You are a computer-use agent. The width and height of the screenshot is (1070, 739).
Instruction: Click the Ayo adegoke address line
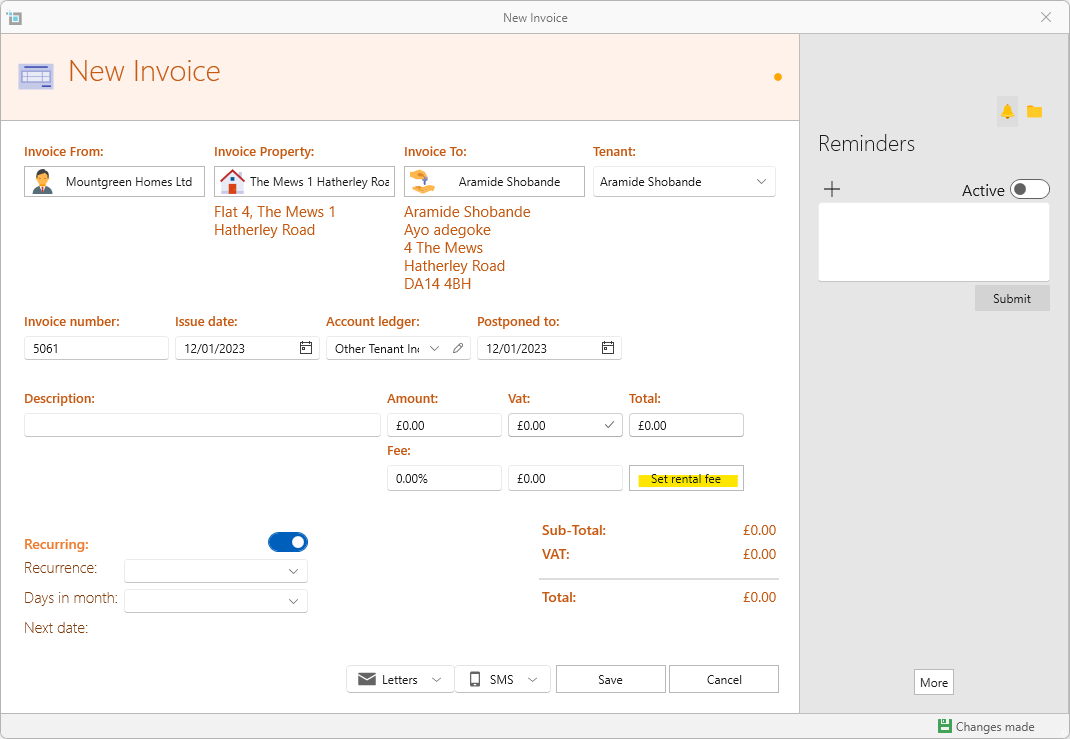(447, 230)
